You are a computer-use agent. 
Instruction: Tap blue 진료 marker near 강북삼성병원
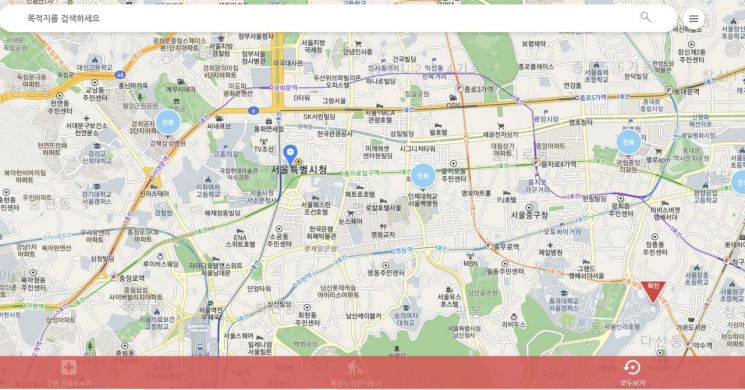[168, 122]
